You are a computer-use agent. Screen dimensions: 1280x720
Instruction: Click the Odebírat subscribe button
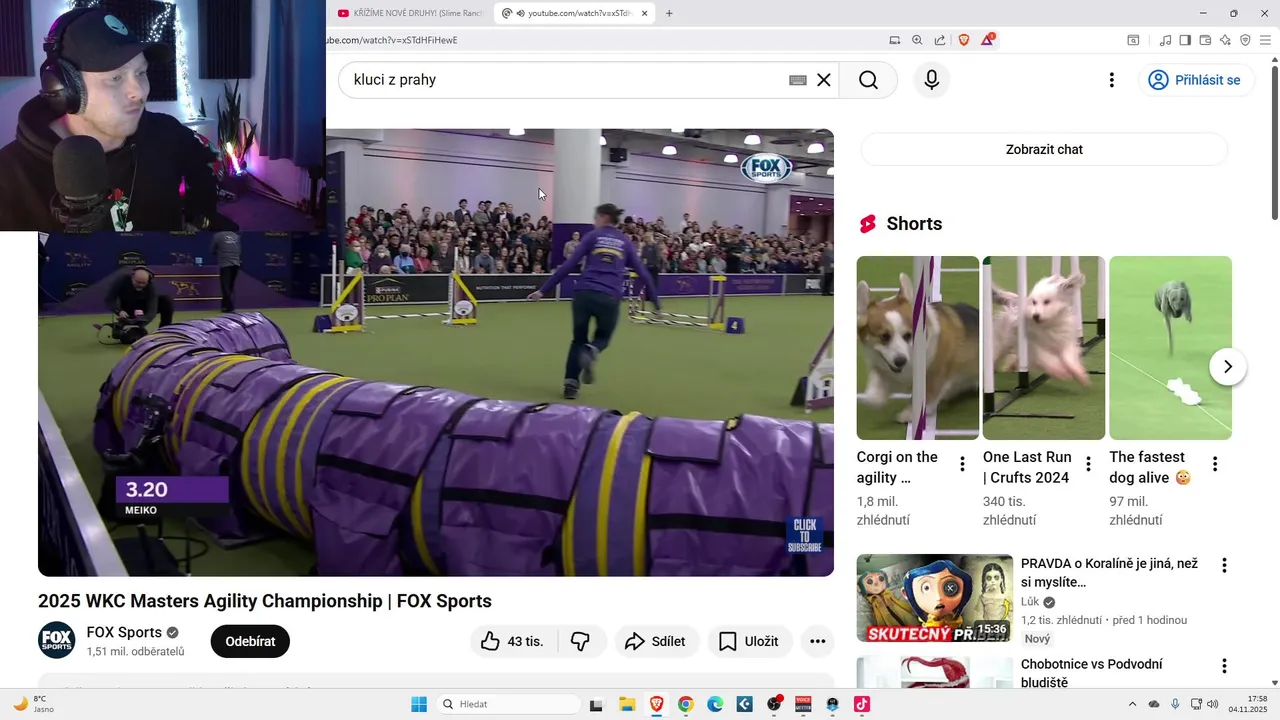click(x=250, y=641)
